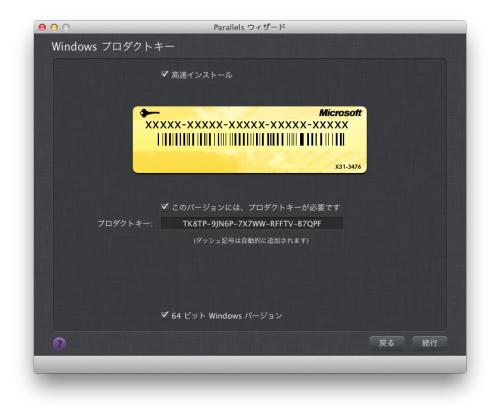Minimize the Parallels wizard with yellow button

(54, 27)
